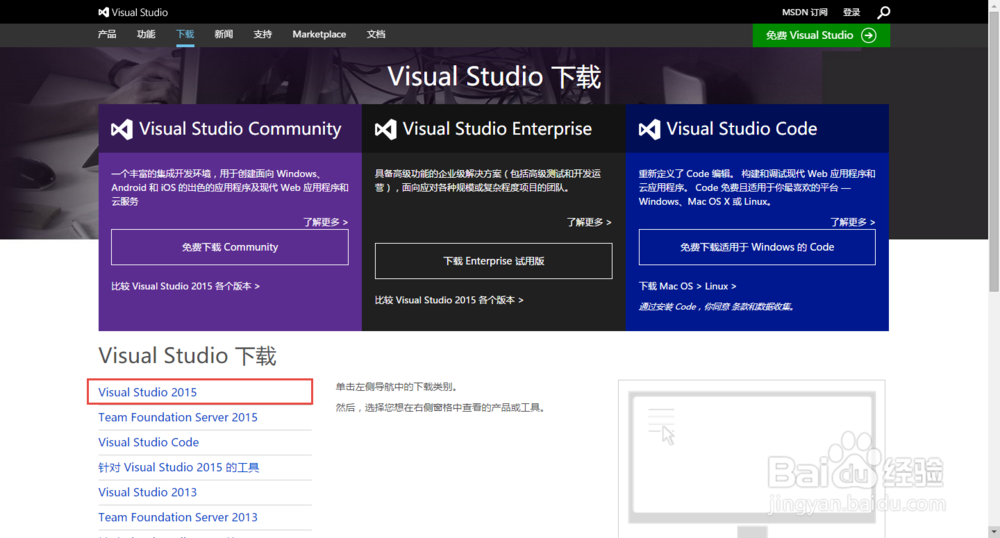Click 了解更多 under Community card

click(x=325, y=222)
